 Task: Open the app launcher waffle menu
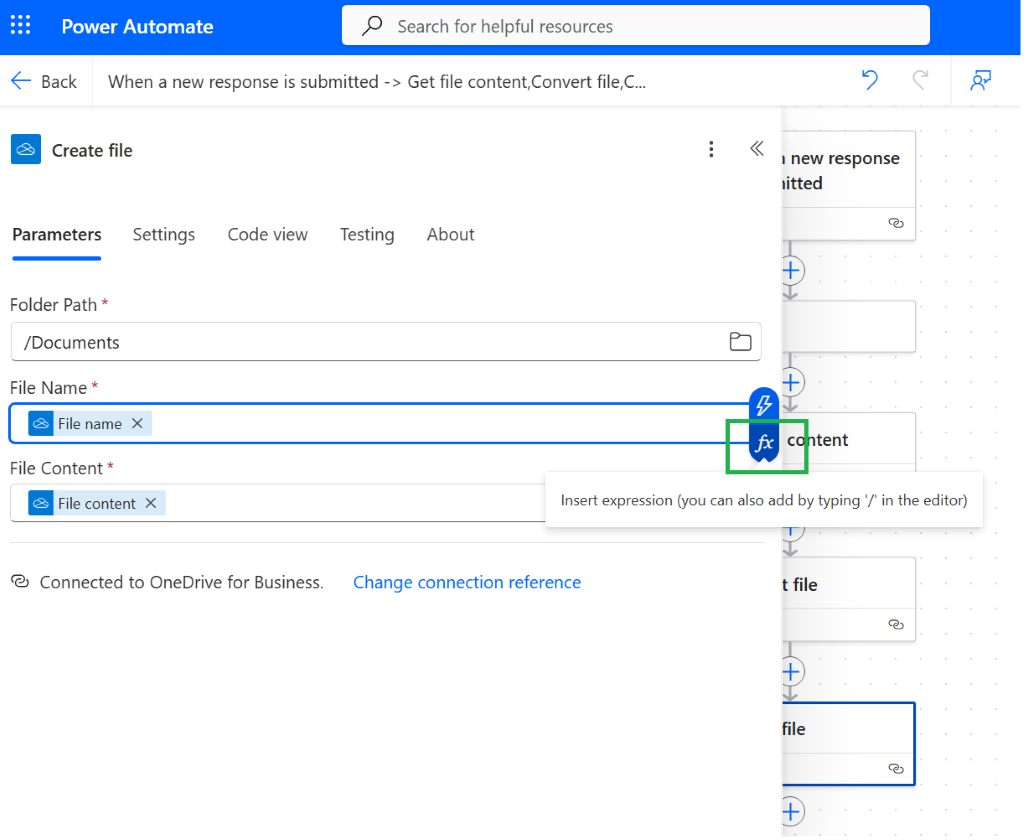[x=20, y=25]
